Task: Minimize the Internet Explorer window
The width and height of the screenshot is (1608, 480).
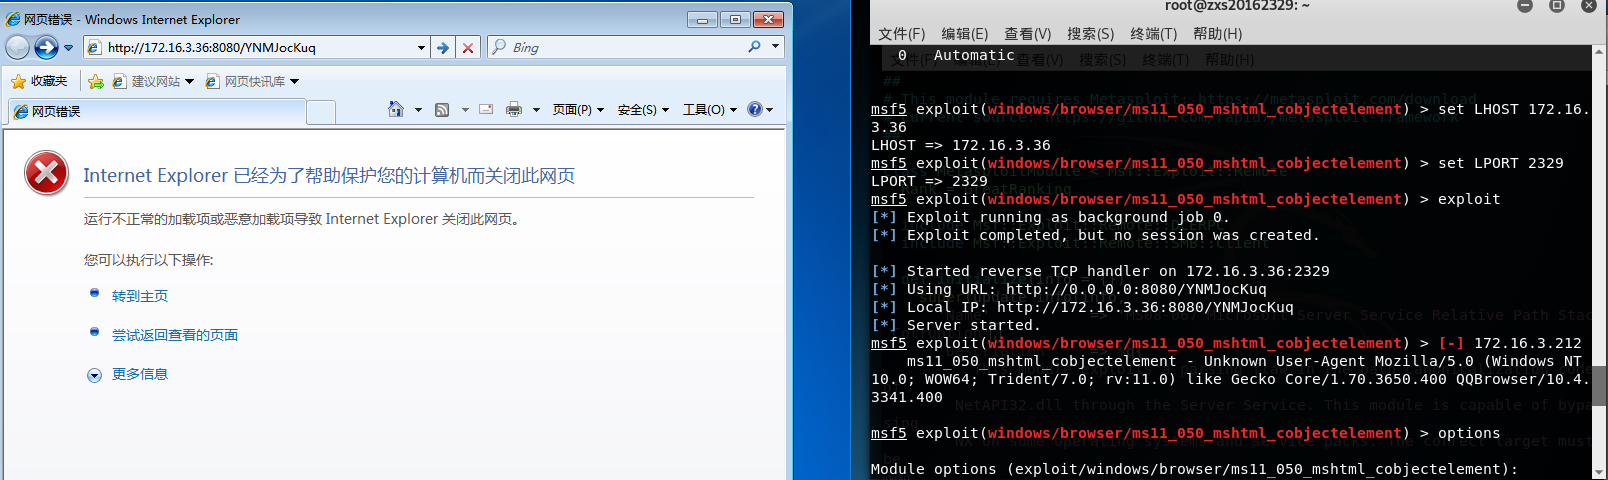Action: pyautogui.click(x=702, y=19)
